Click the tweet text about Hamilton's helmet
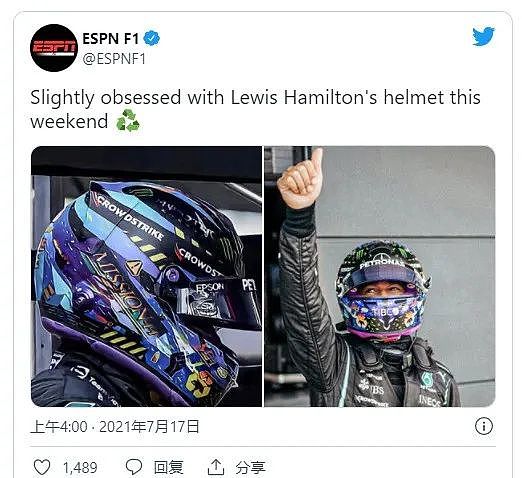The width and height of the screenshot is (522, 478). click(255, 109)
